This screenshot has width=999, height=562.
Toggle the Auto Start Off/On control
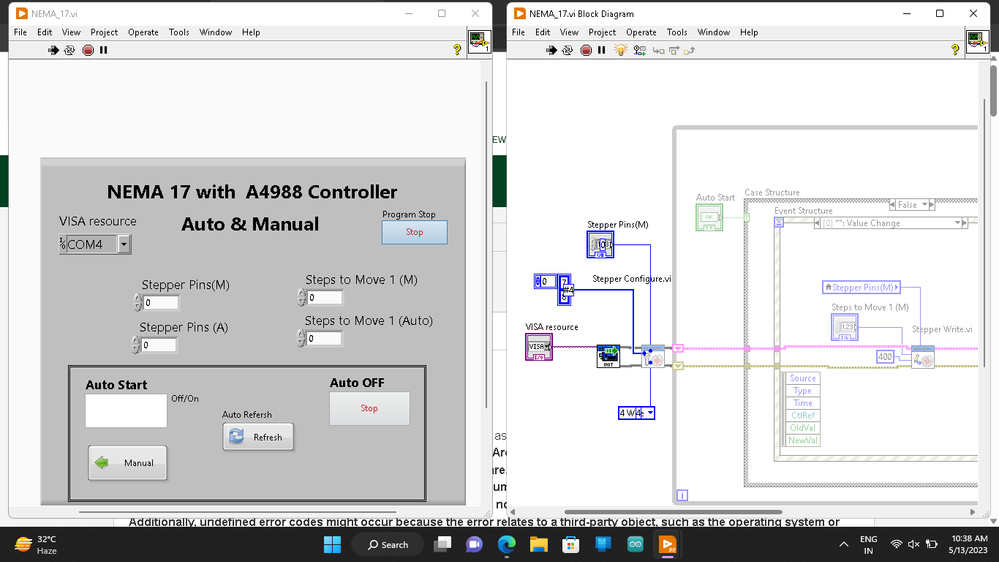pos(126,411)
